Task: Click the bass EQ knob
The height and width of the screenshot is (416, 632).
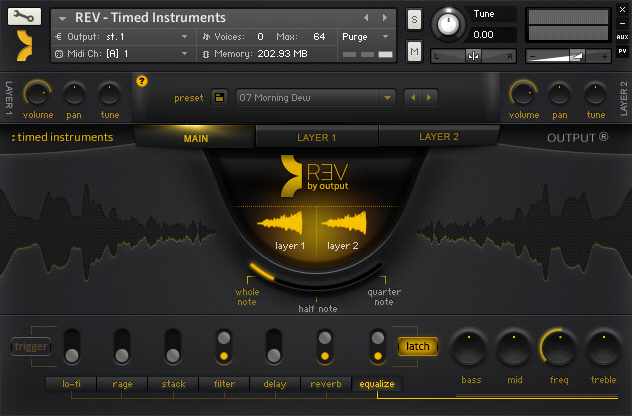Action: click(469, 347)
